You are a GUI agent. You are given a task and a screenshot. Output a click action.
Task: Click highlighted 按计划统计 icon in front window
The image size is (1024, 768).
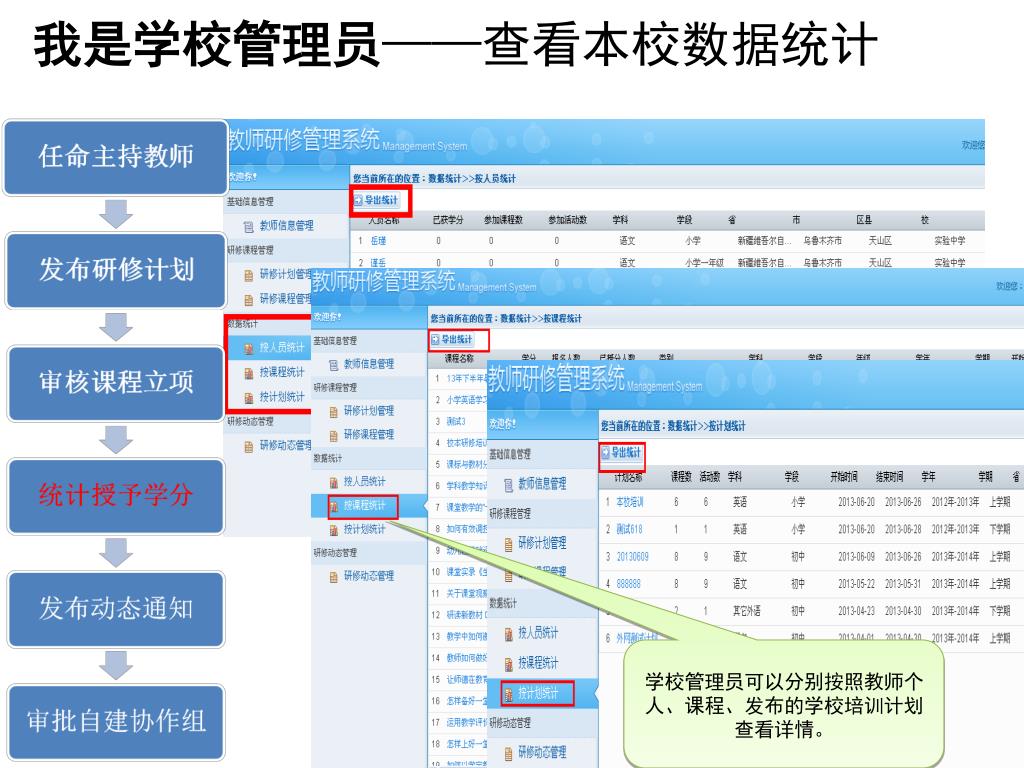tap(509, 694)
